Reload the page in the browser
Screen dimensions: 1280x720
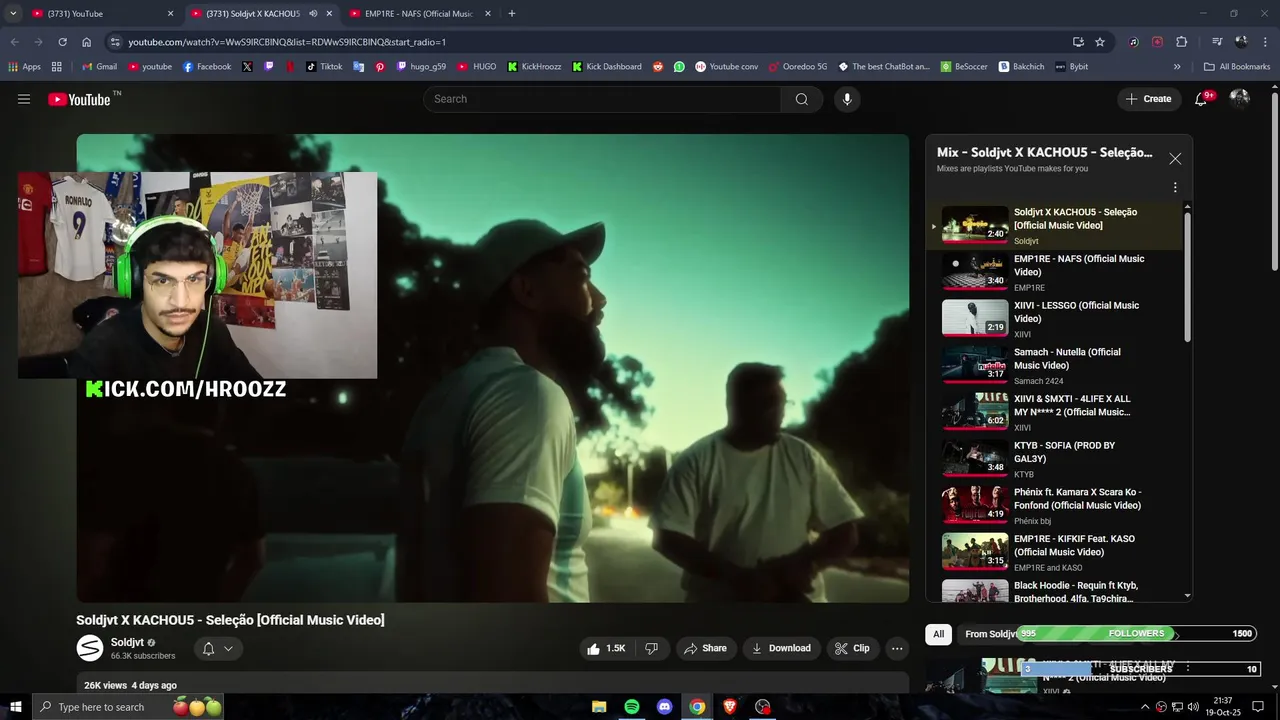pyautogui.click(x=62, y=42)
